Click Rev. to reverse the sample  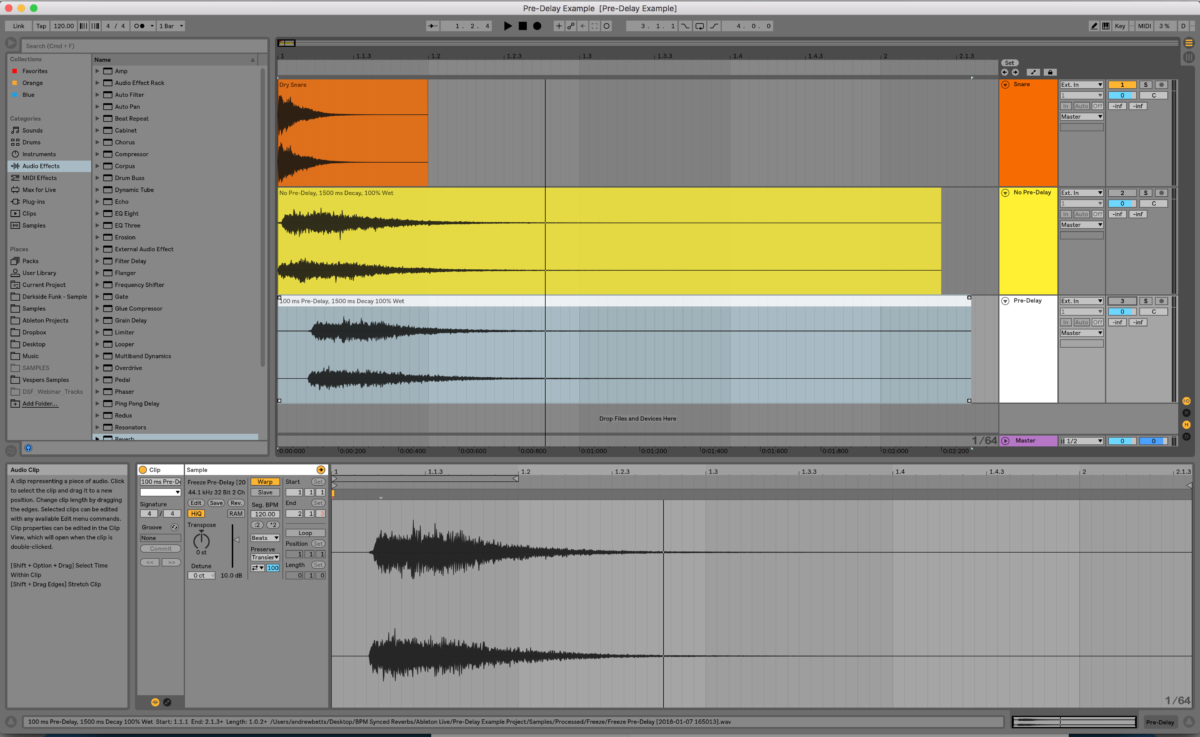pos(237,503)
